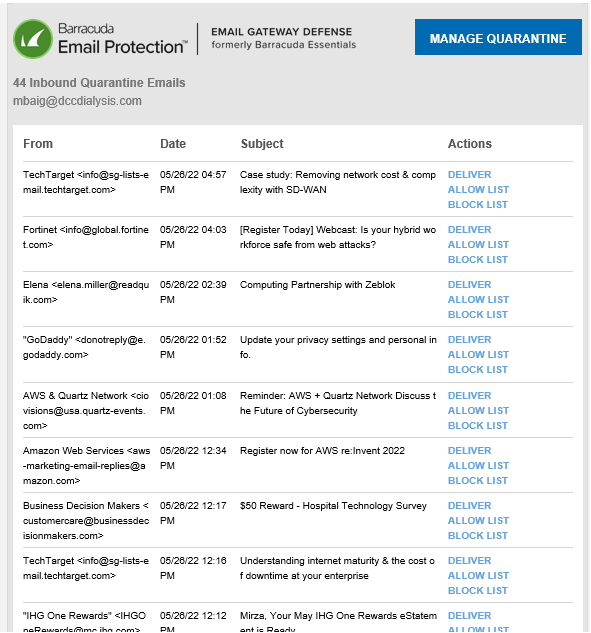Screen dimensions: 591x633
Task: Add Fortinet sender to the allow list
Action: tap(478, 245)
